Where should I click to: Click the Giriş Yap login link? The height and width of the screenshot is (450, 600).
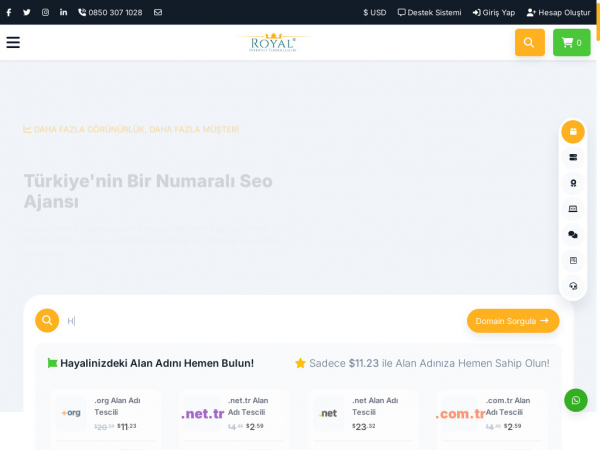coord(494,12)
